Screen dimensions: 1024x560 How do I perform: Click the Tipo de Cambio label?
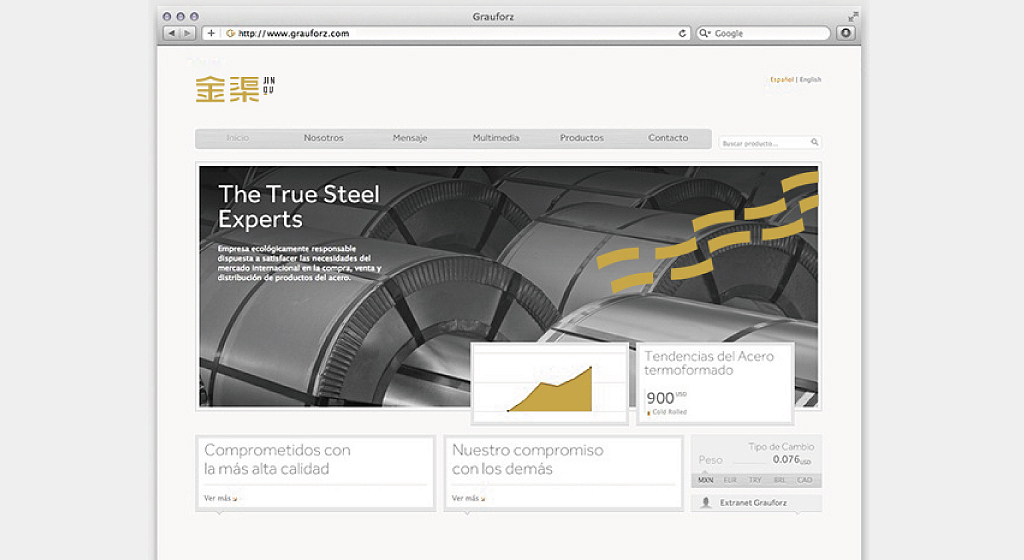[x=781, y=446]
